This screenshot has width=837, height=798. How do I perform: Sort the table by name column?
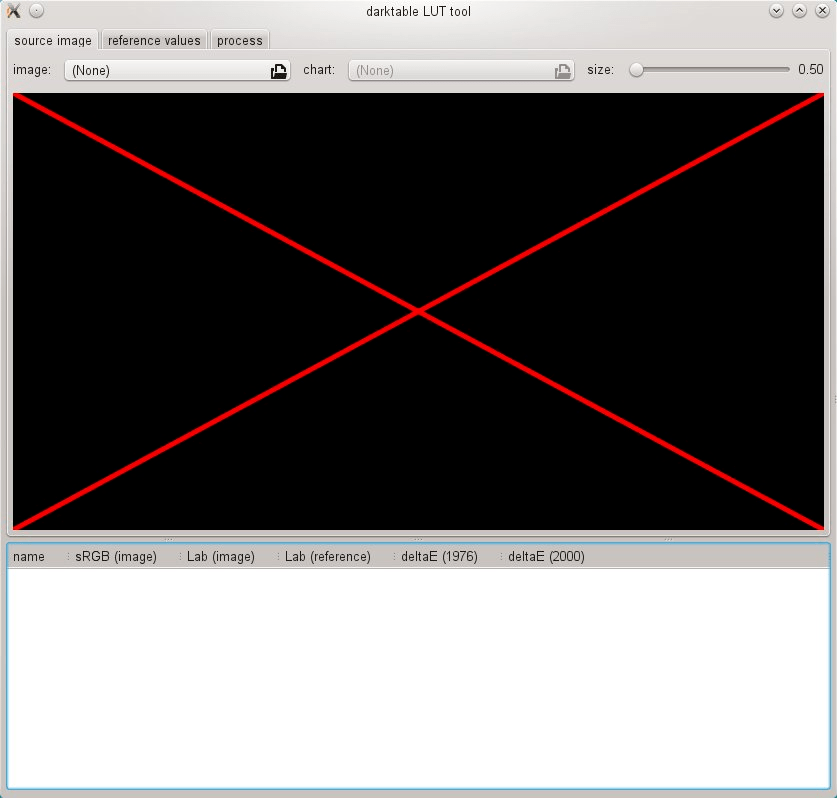pyautogui.click(x=28, y=556)
